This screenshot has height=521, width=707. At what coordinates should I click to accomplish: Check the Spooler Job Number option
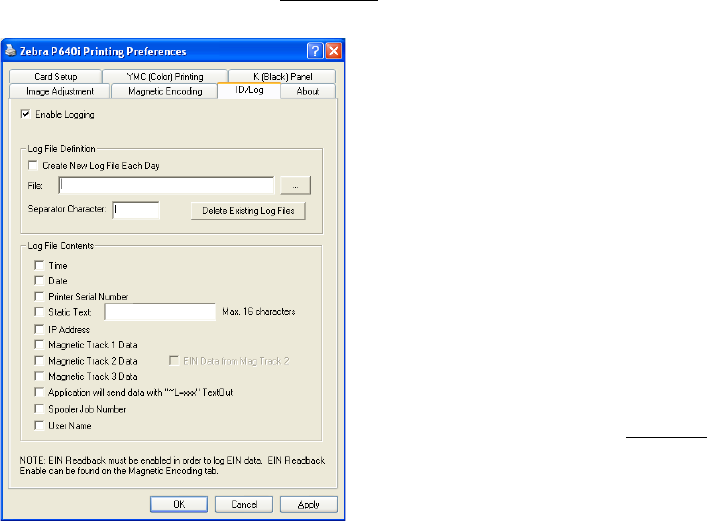[39, 409]
